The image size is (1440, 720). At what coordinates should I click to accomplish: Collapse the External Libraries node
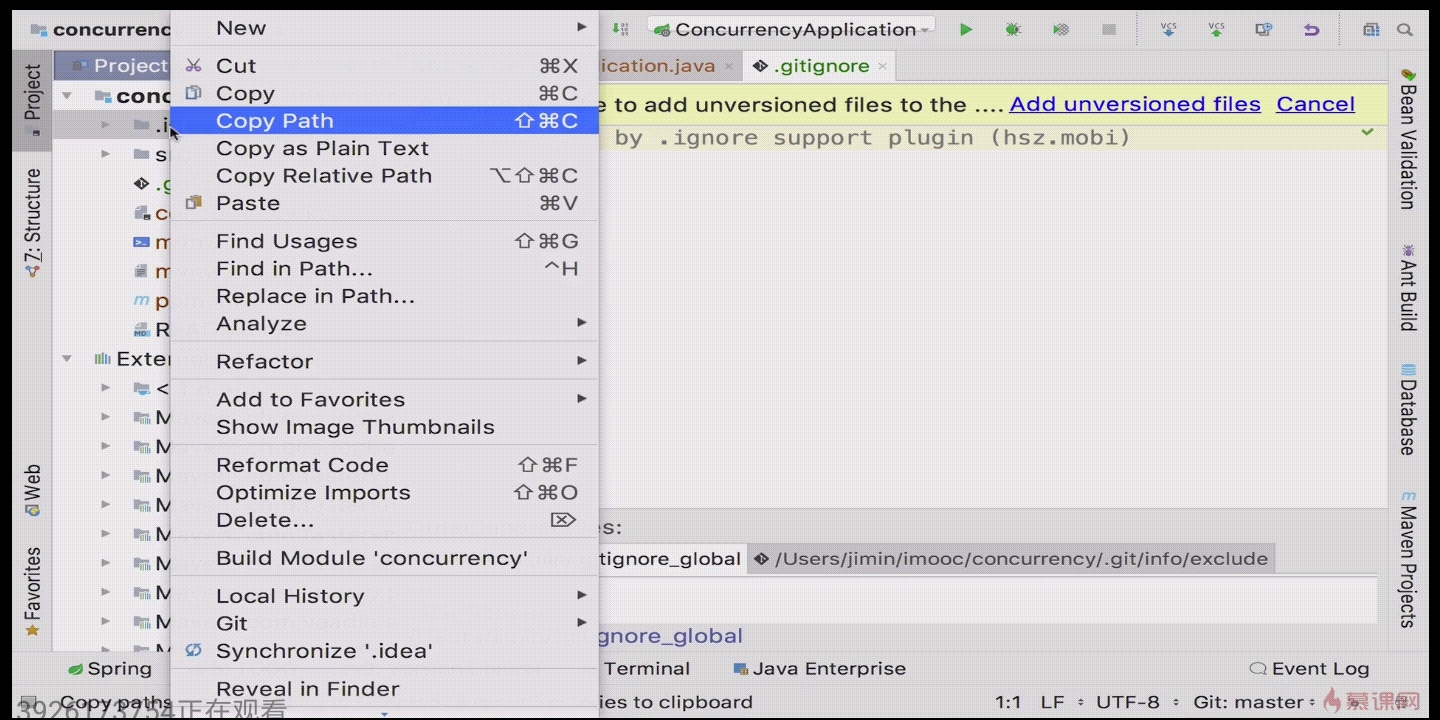click(67, 359)
